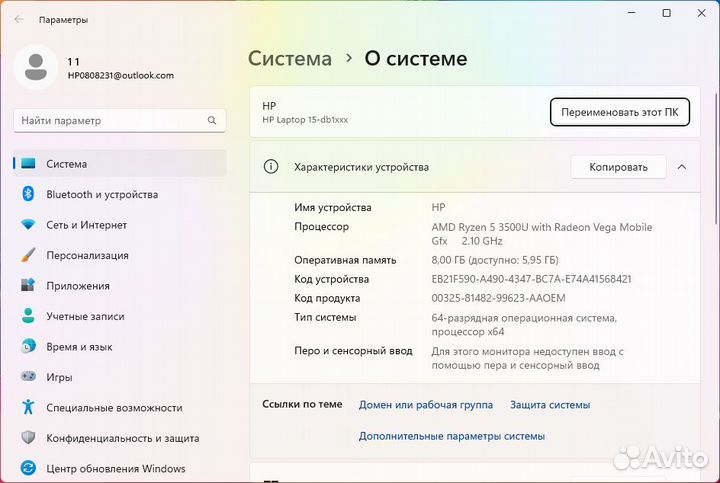Open the Приложения section
720x483 pixels.
[120, 286]
